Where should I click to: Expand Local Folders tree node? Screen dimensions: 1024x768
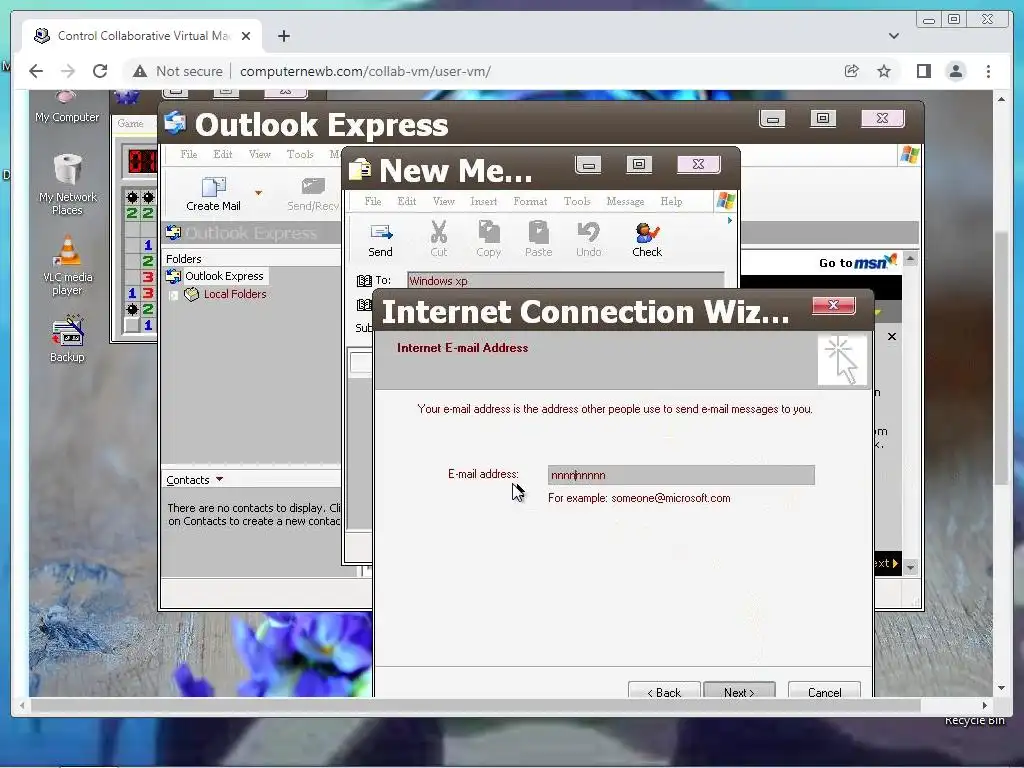[173, 295]
